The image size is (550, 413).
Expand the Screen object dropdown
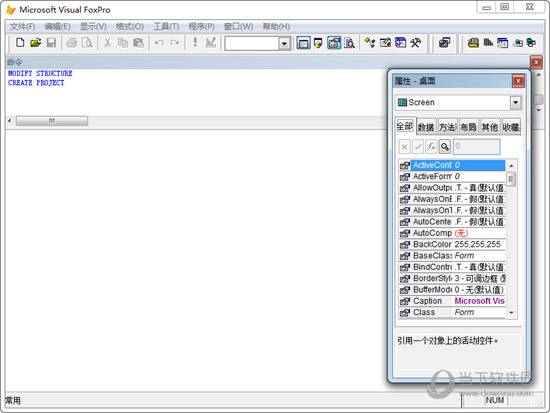pyautogui.click(x=515, y=102)
